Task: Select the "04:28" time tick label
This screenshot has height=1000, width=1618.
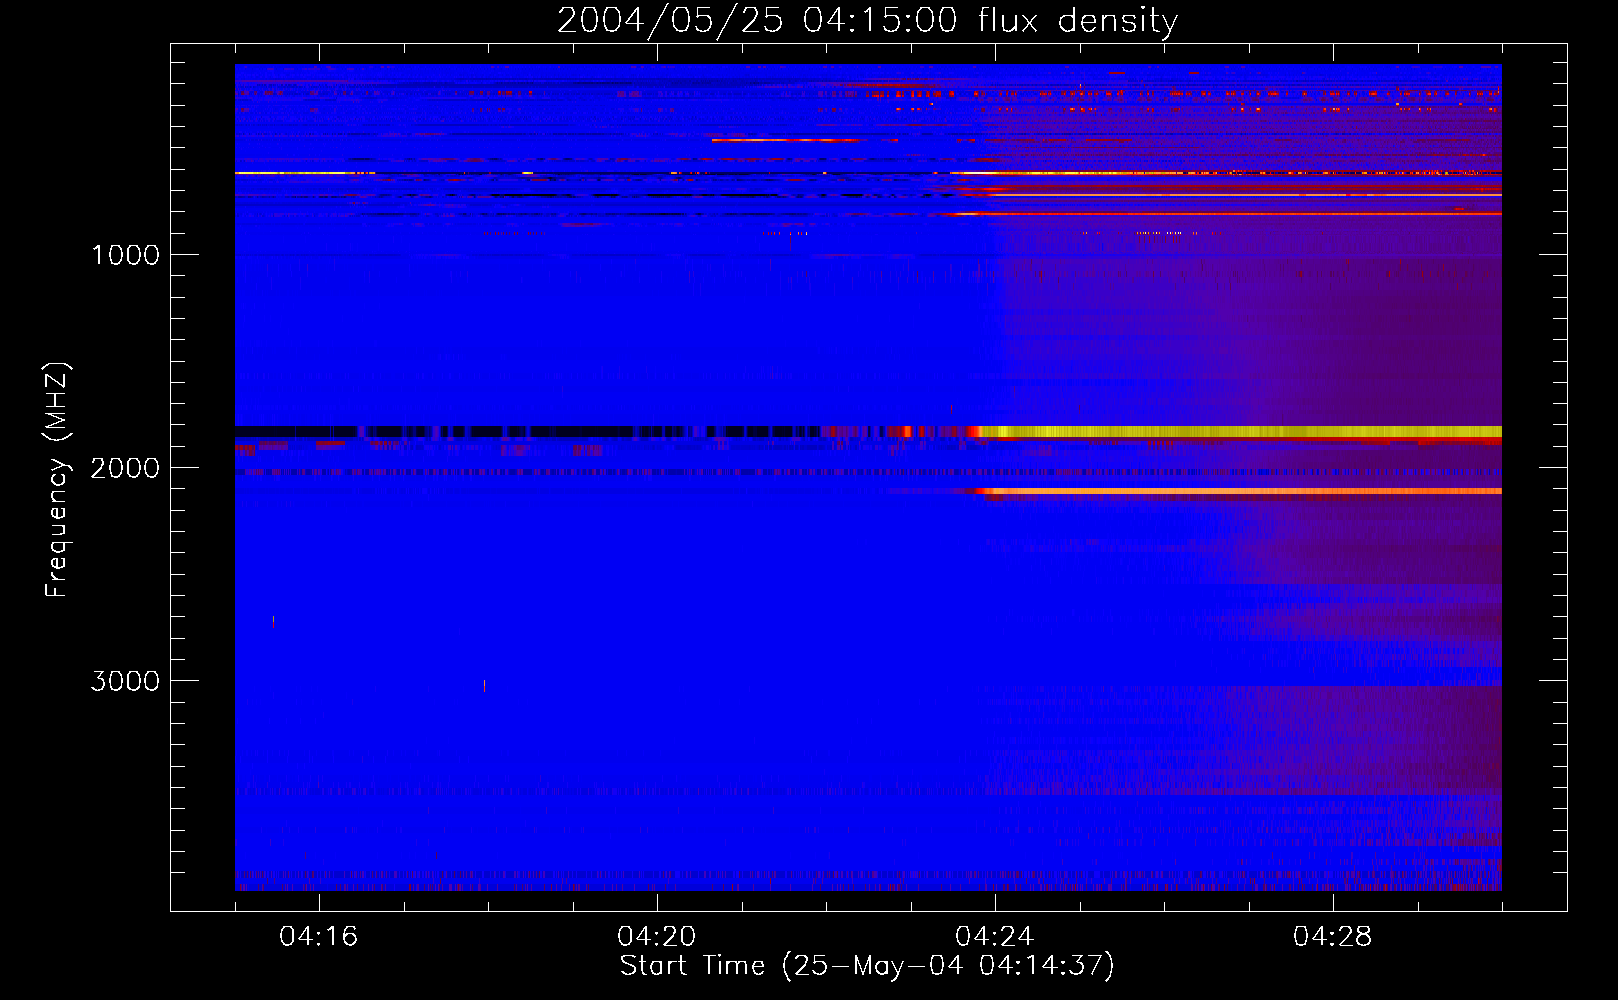Action: point(1333,936)
